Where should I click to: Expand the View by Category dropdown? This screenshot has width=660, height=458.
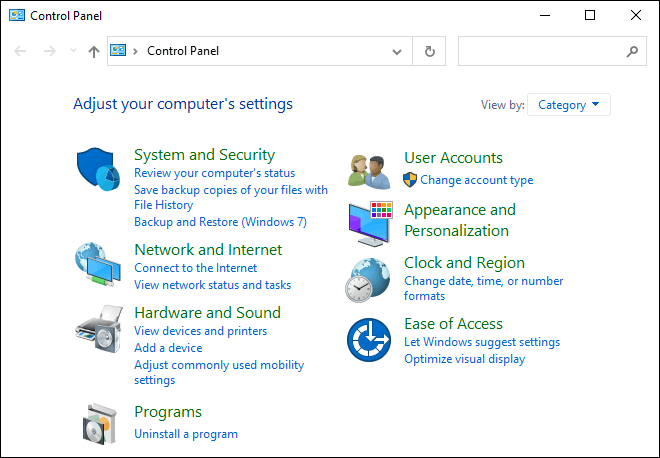[x=569, y=104]
